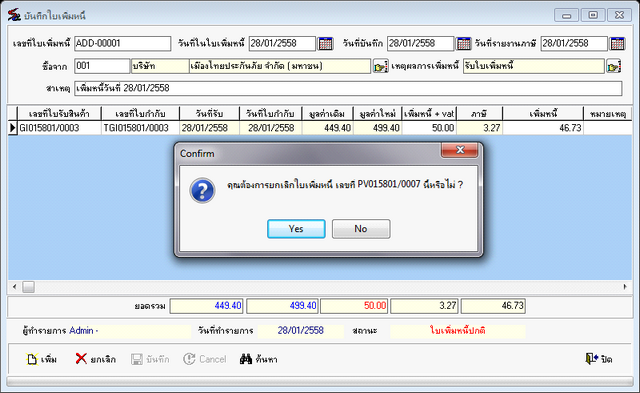Click the เลขที่ใบเพิ่มหนี้ ADD-00001 field
640x393 pixels.
pyautogui.click(x=122, y=43)
